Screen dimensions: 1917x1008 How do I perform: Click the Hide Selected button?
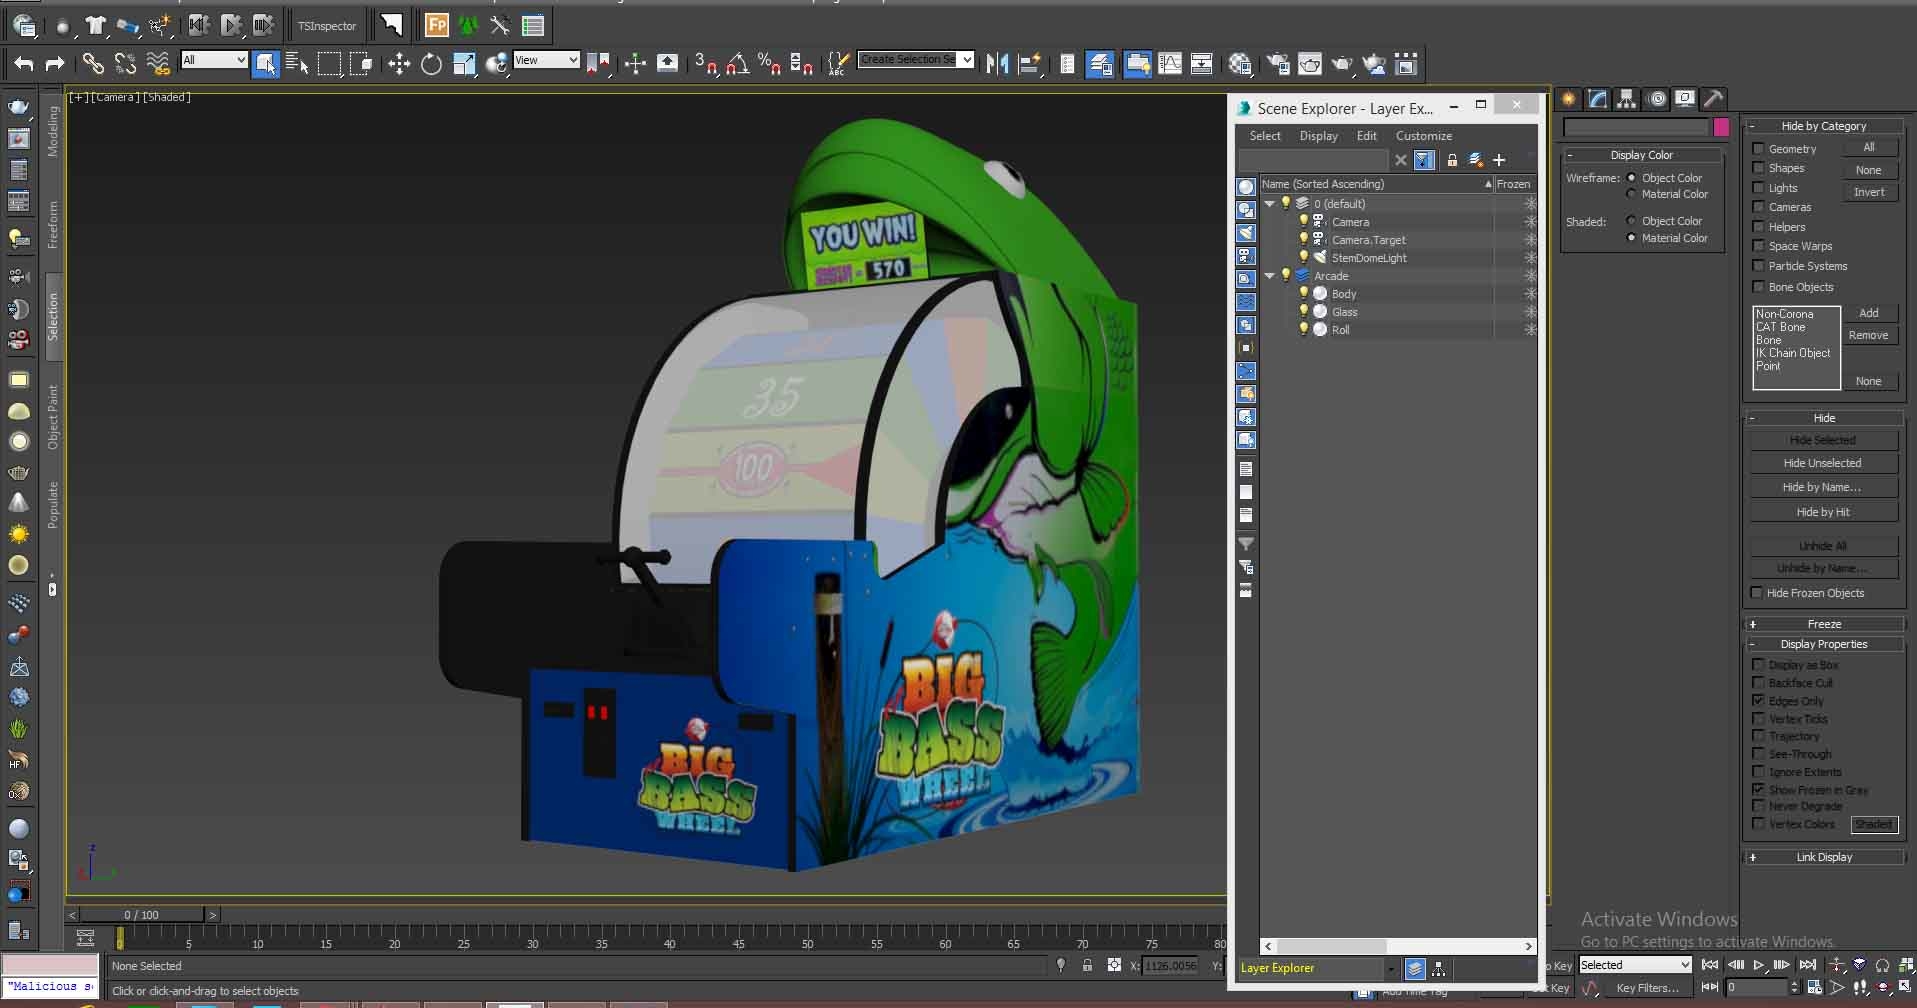[x=1824, y=440]
